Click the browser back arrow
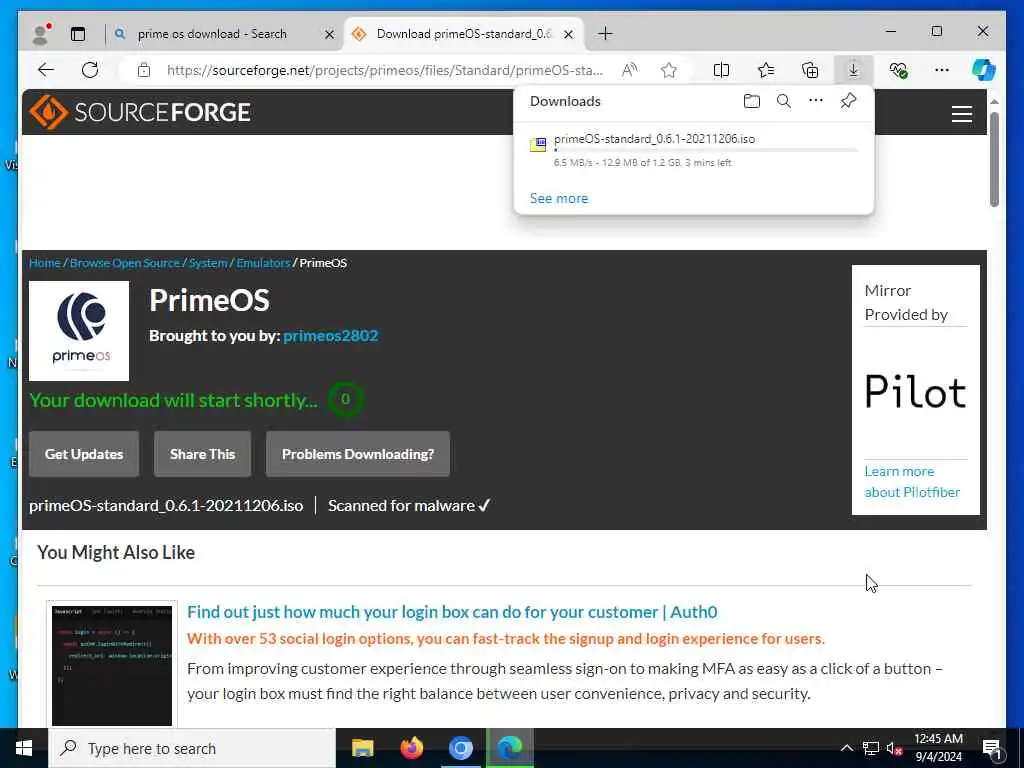Screen dimensions: 1024x768 pos(46,70)
